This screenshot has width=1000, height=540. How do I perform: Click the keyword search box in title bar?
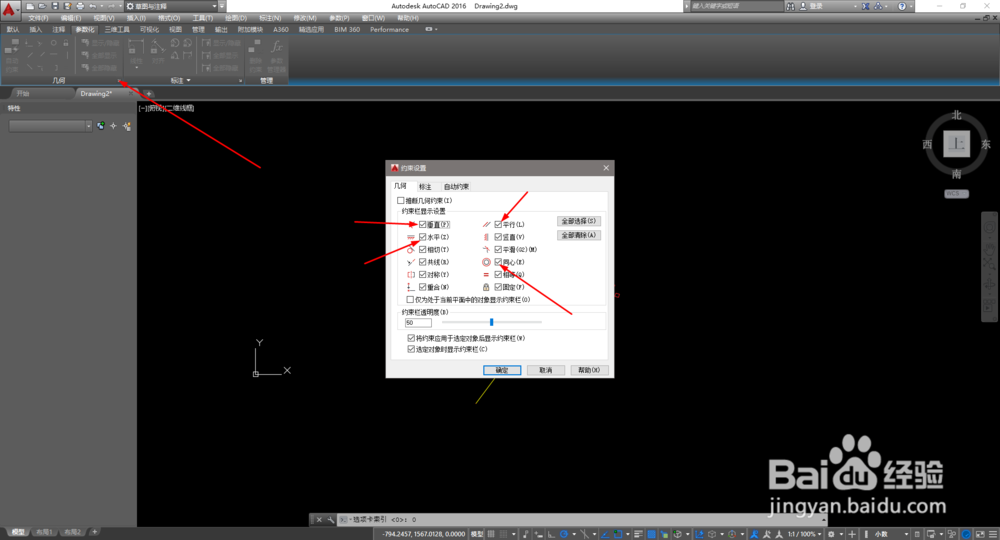point(735,6)
